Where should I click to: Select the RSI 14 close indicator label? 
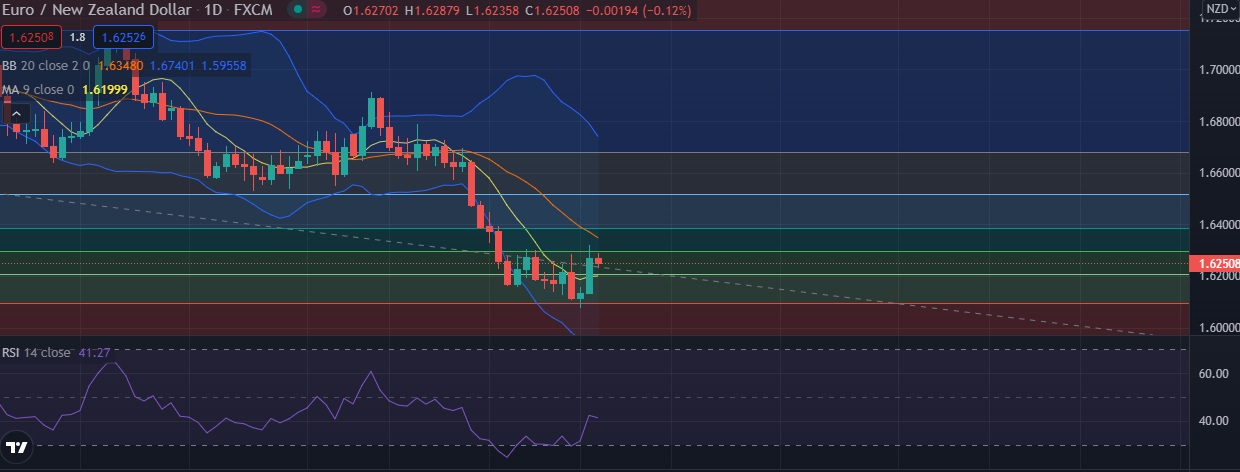point(36,353)
